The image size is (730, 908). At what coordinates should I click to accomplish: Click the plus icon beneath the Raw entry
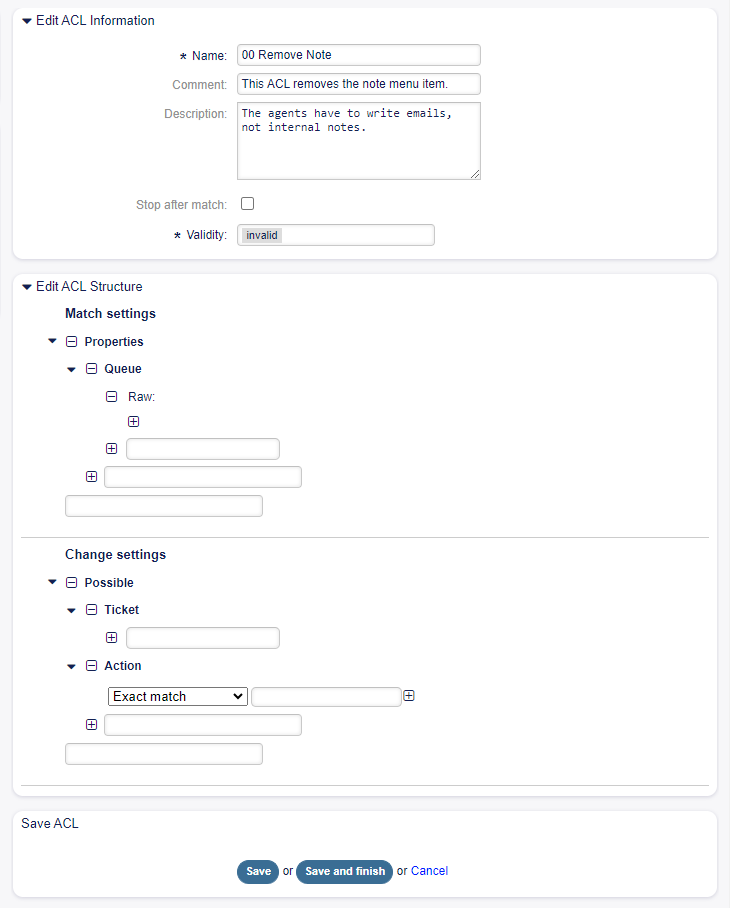[x=133, y=421]
